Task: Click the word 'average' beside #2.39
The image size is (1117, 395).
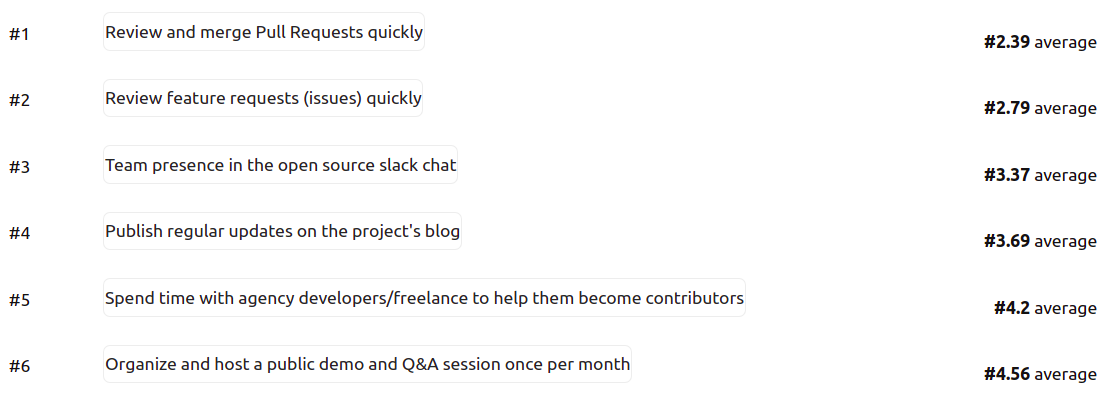Action: pos(1066,43)
